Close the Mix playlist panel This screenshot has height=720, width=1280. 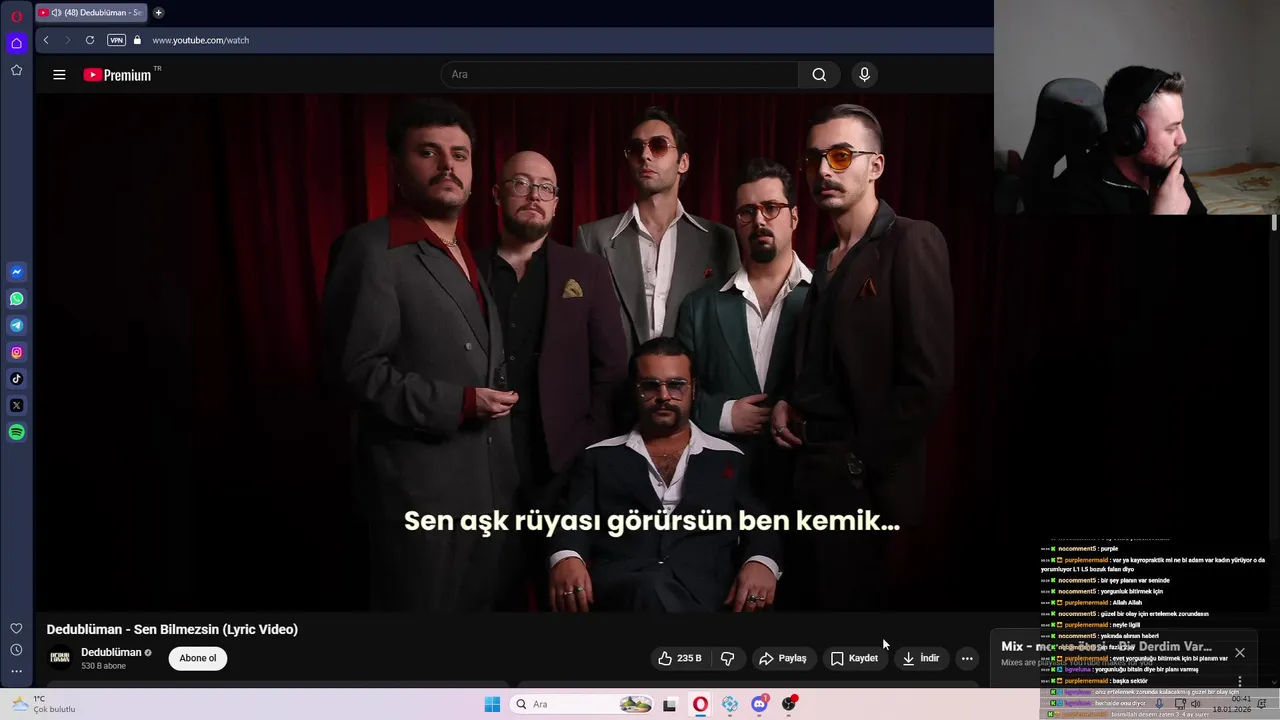pyautogui.click(x=1240, y=652)
